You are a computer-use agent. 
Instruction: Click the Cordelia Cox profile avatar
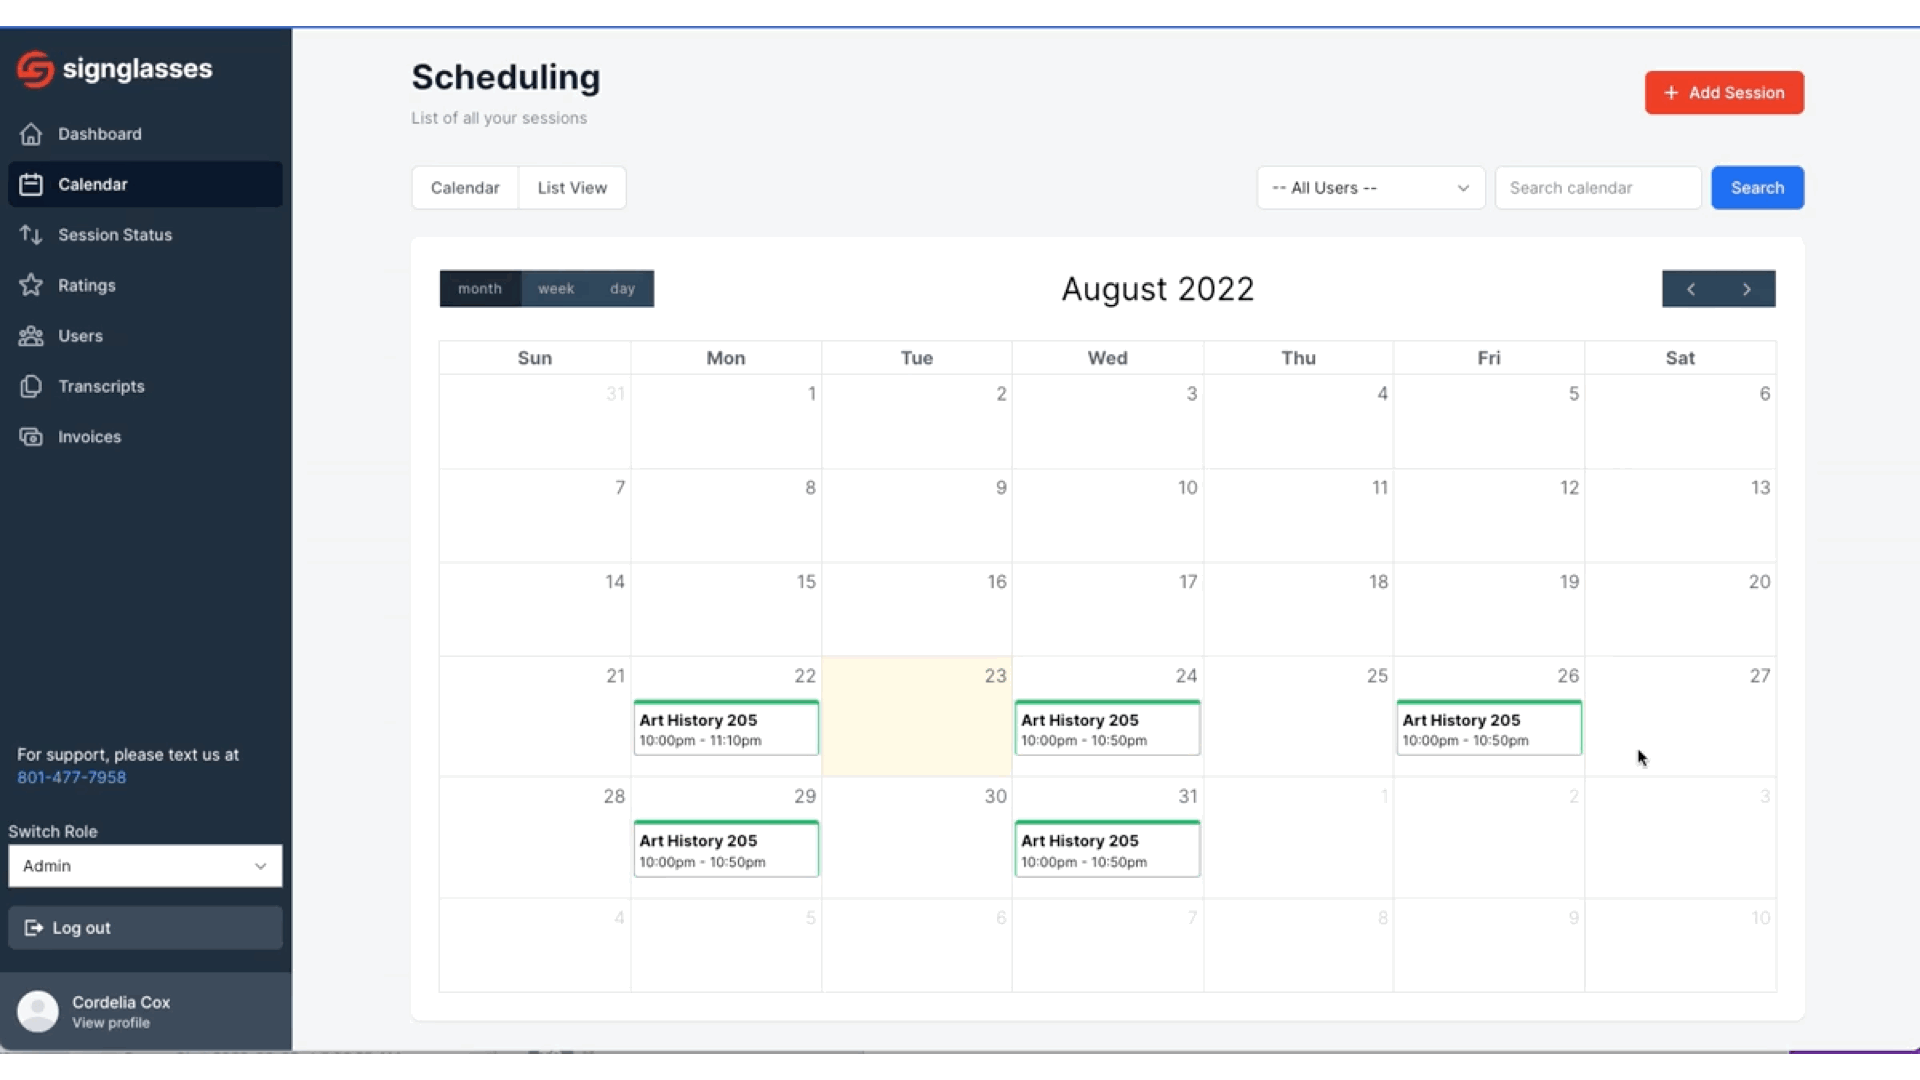pyautogui.click(x=38, y=1011)
